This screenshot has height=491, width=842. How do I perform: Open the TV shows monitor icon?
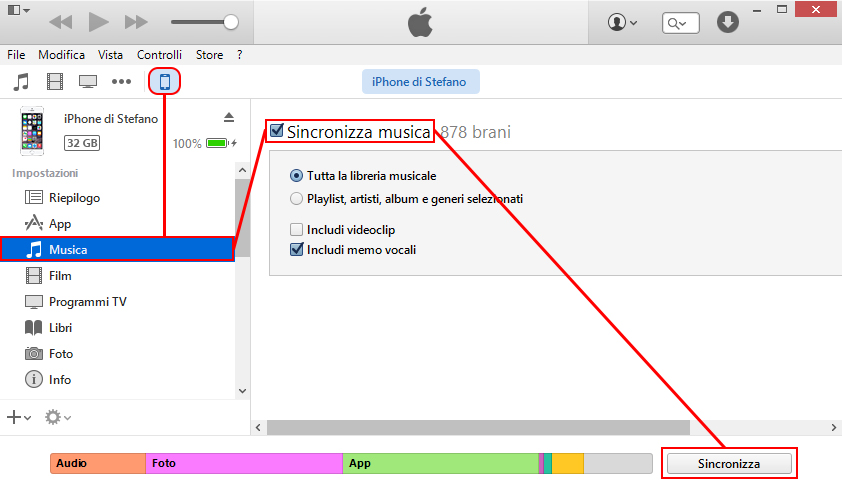88,82
